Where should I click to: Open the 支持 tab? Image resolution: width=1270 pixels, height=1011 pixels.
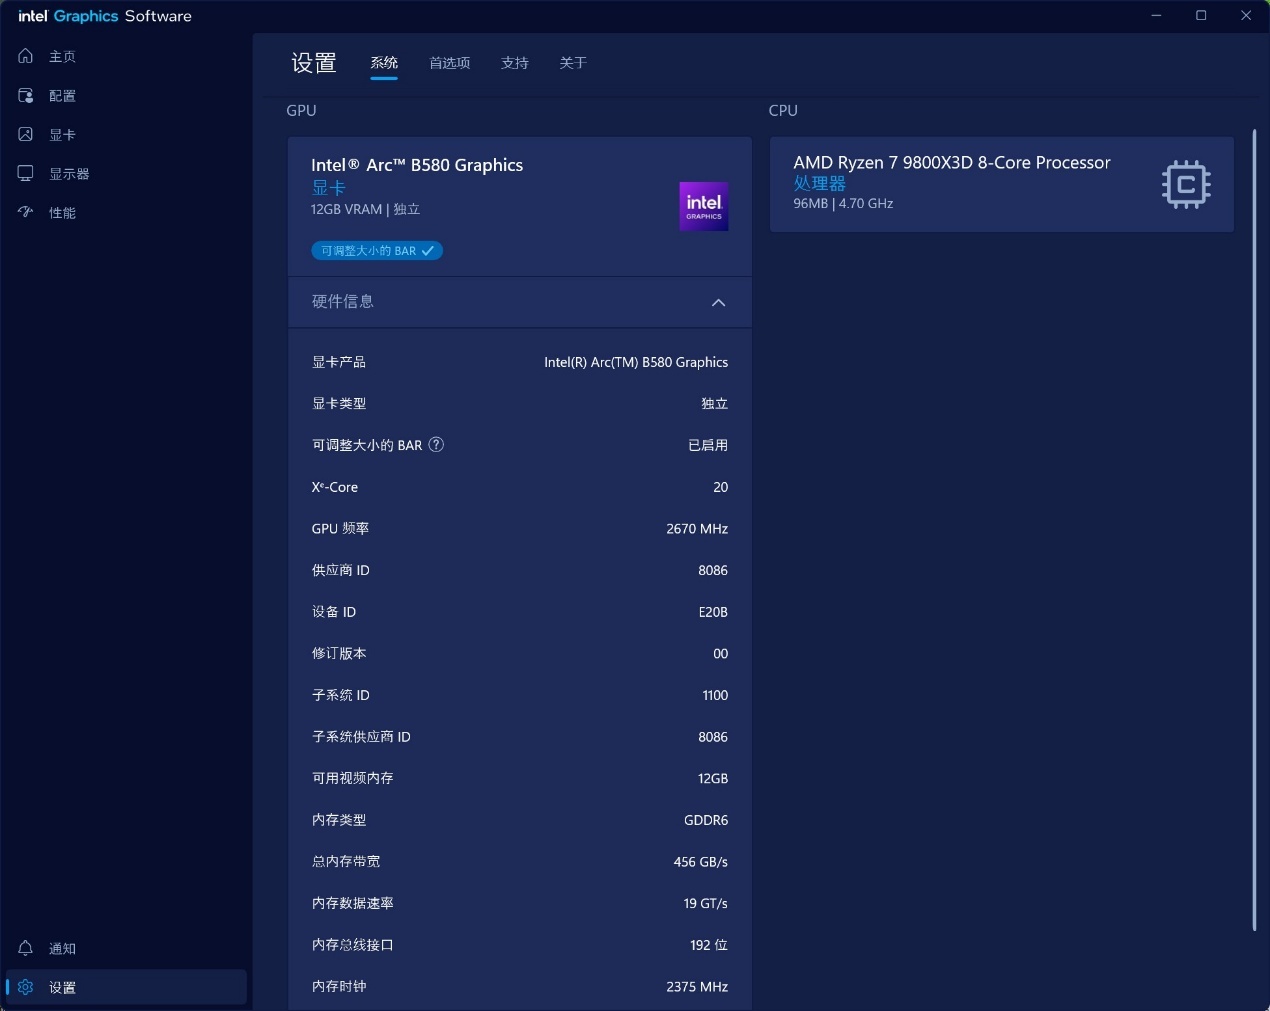point(515,63)
